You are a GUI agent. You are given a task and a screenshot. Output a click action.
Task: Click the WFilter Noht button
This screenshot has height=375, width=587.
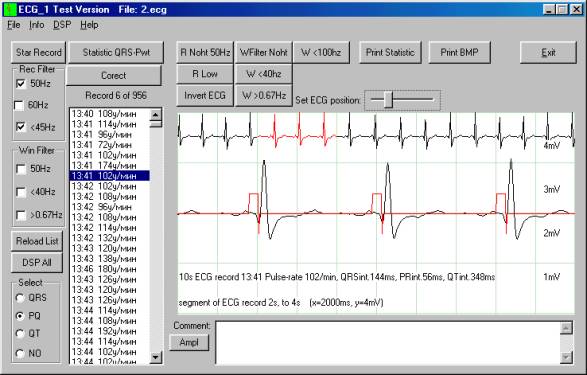(x=264, y=52)
